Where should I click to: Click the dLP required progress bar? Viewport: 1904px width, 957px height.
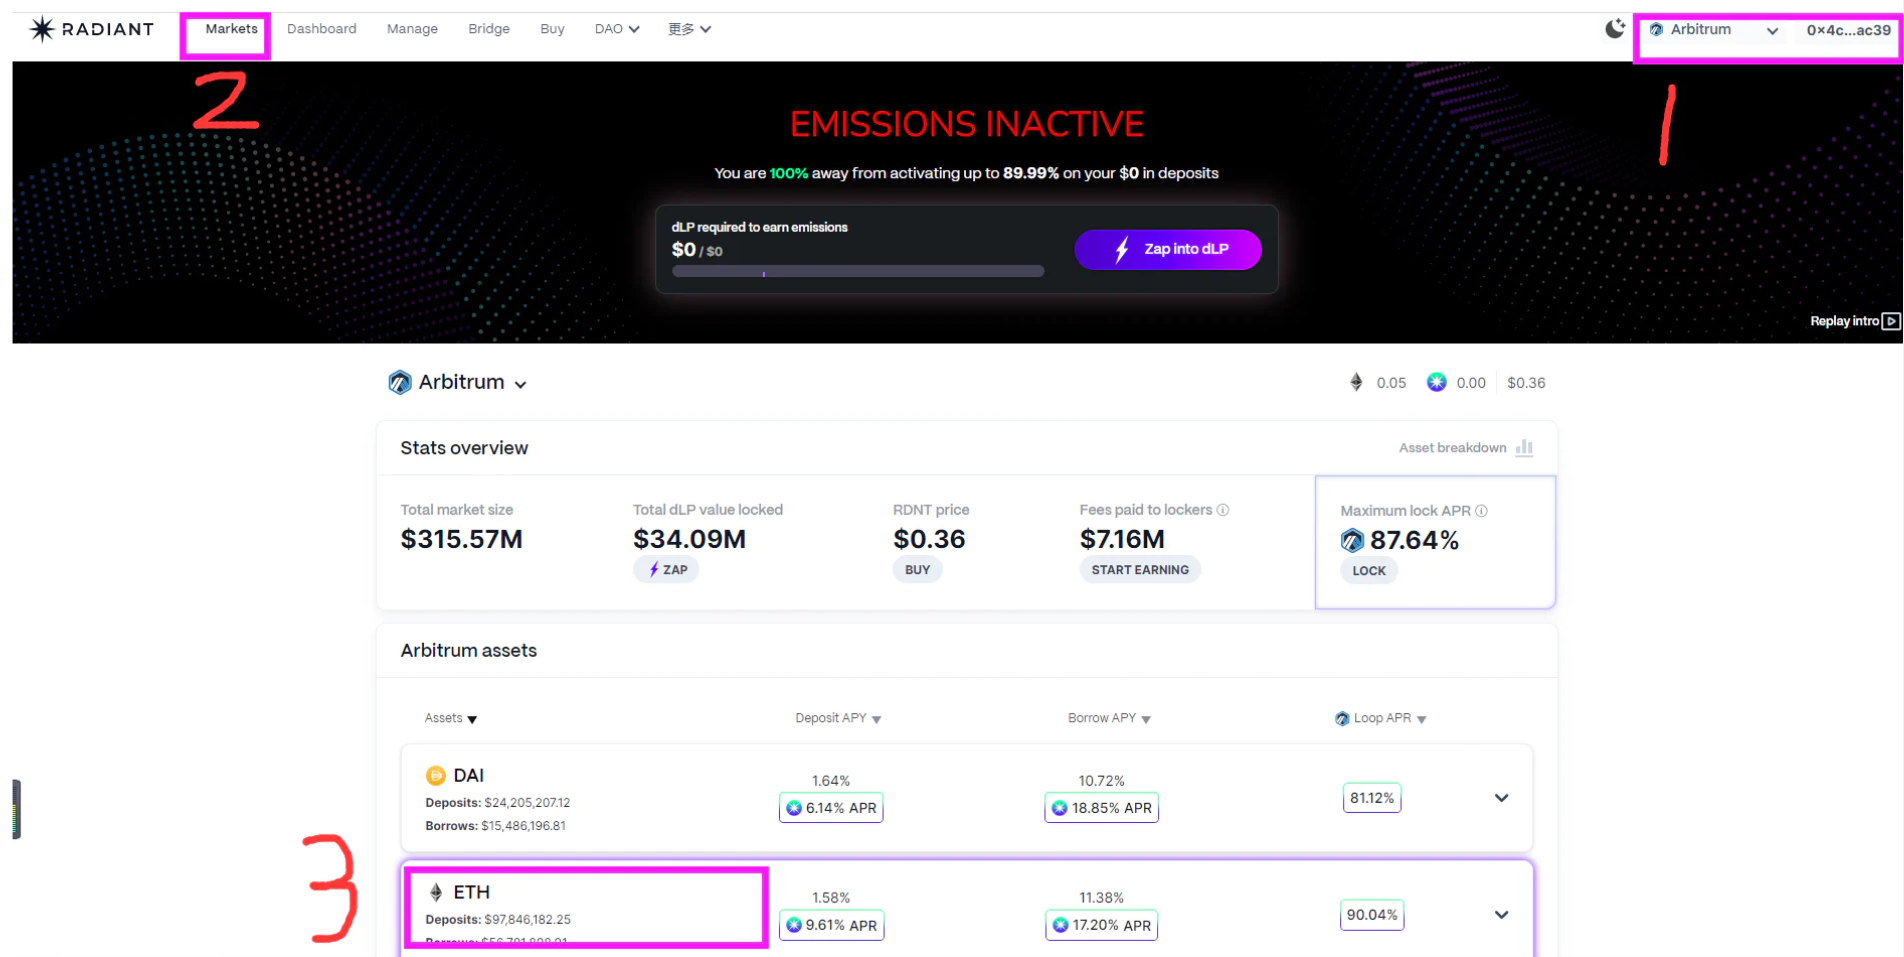coord(858,271)
